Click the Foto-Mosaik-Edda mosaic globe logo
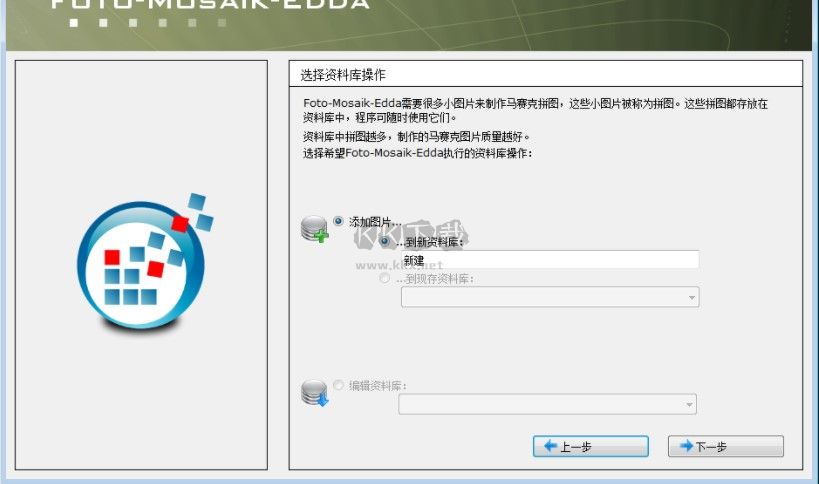This screenshot has width=819, height=484. click(145, 262)
